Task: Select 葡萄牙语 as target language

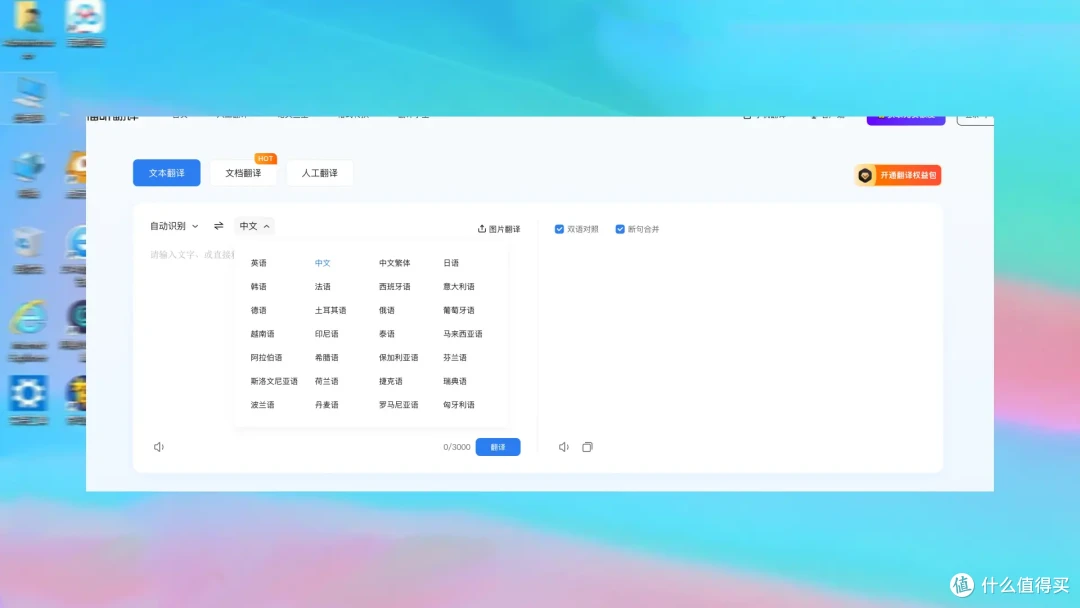Action: coord(459,311)
